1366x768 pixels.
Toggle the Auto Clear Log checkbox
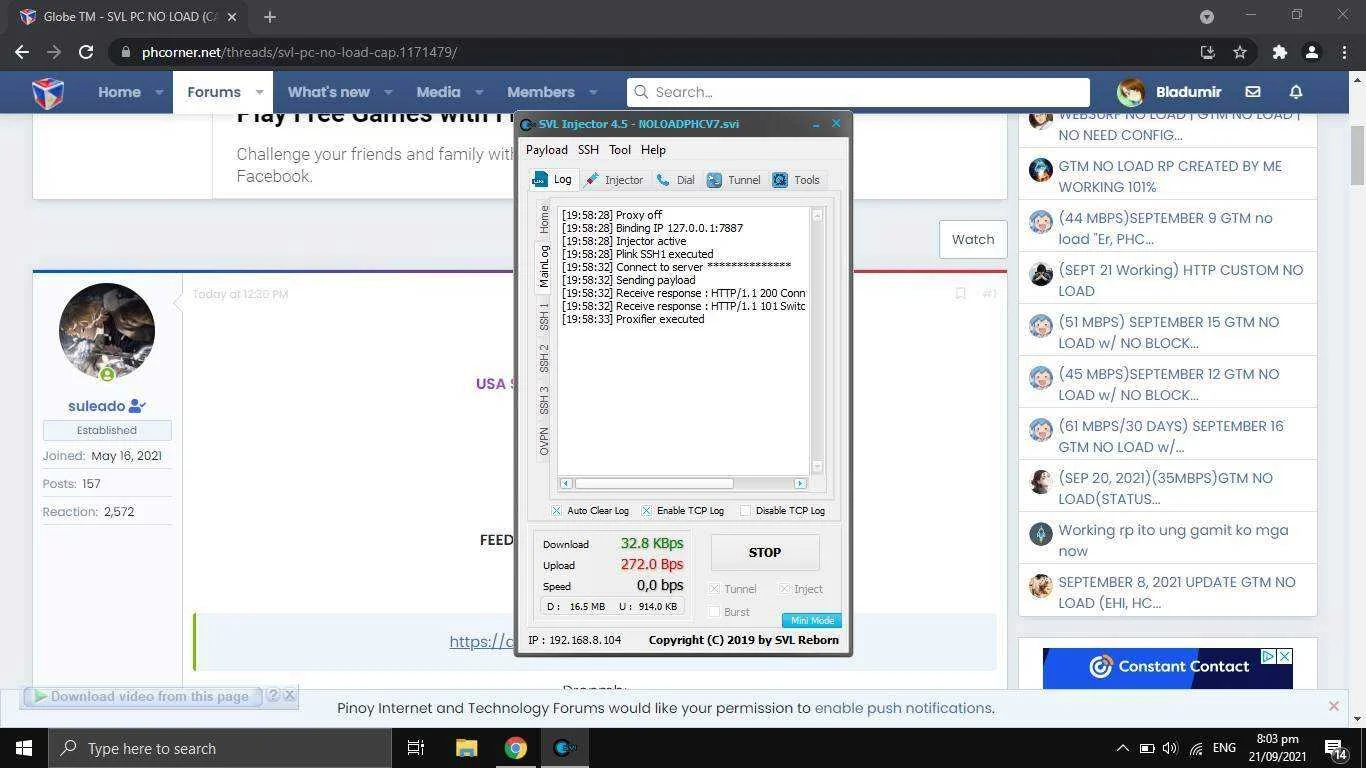(556, 510)
